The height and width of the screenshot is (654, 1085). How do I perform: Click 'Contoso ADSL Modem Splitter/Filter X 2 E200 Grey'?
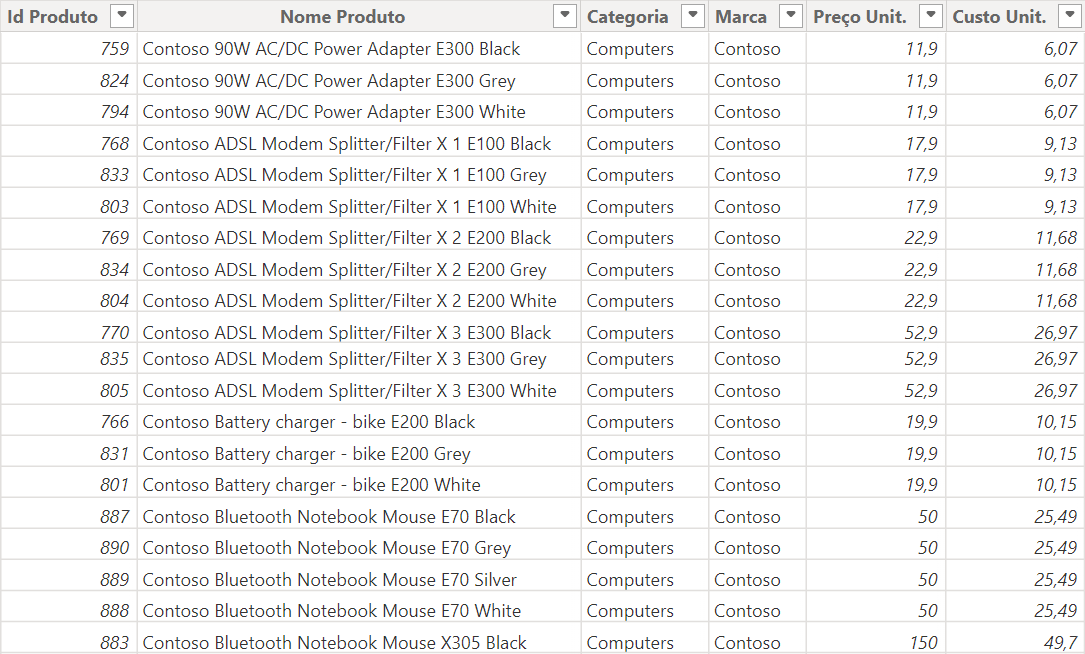point(345,270)
